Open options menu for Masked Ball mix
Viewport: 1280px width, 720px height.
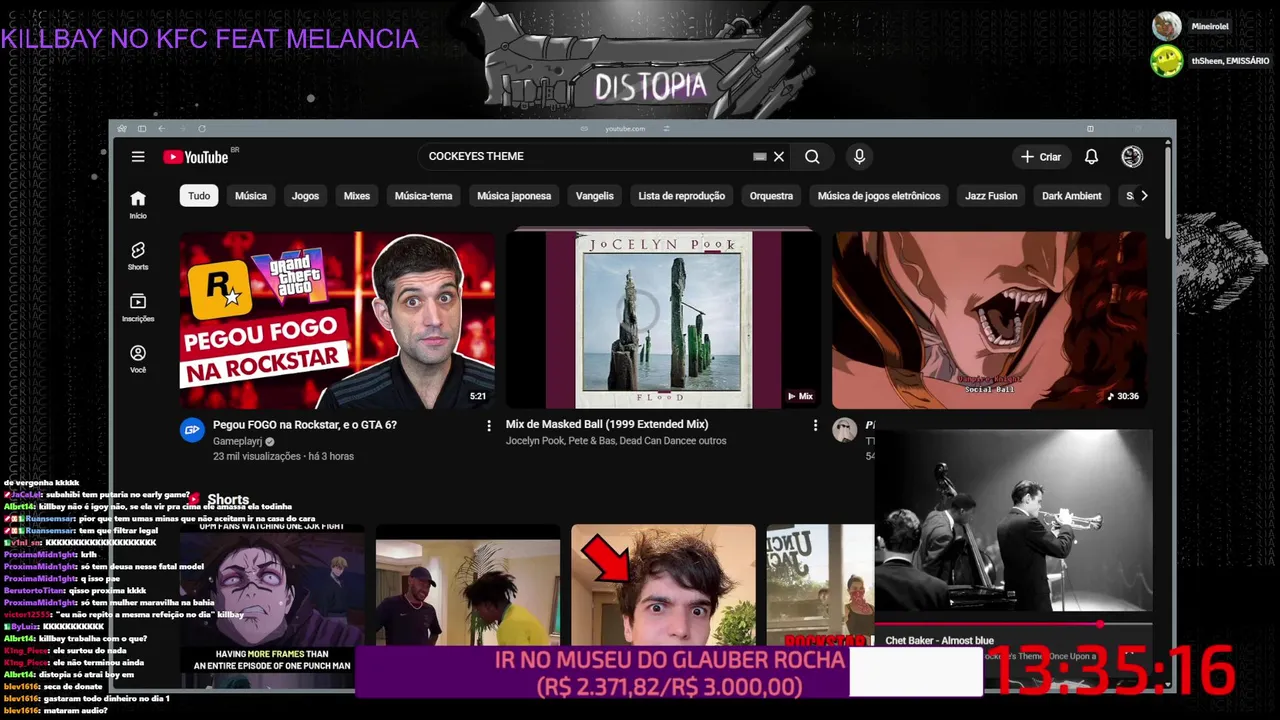(x=815, y=426)
